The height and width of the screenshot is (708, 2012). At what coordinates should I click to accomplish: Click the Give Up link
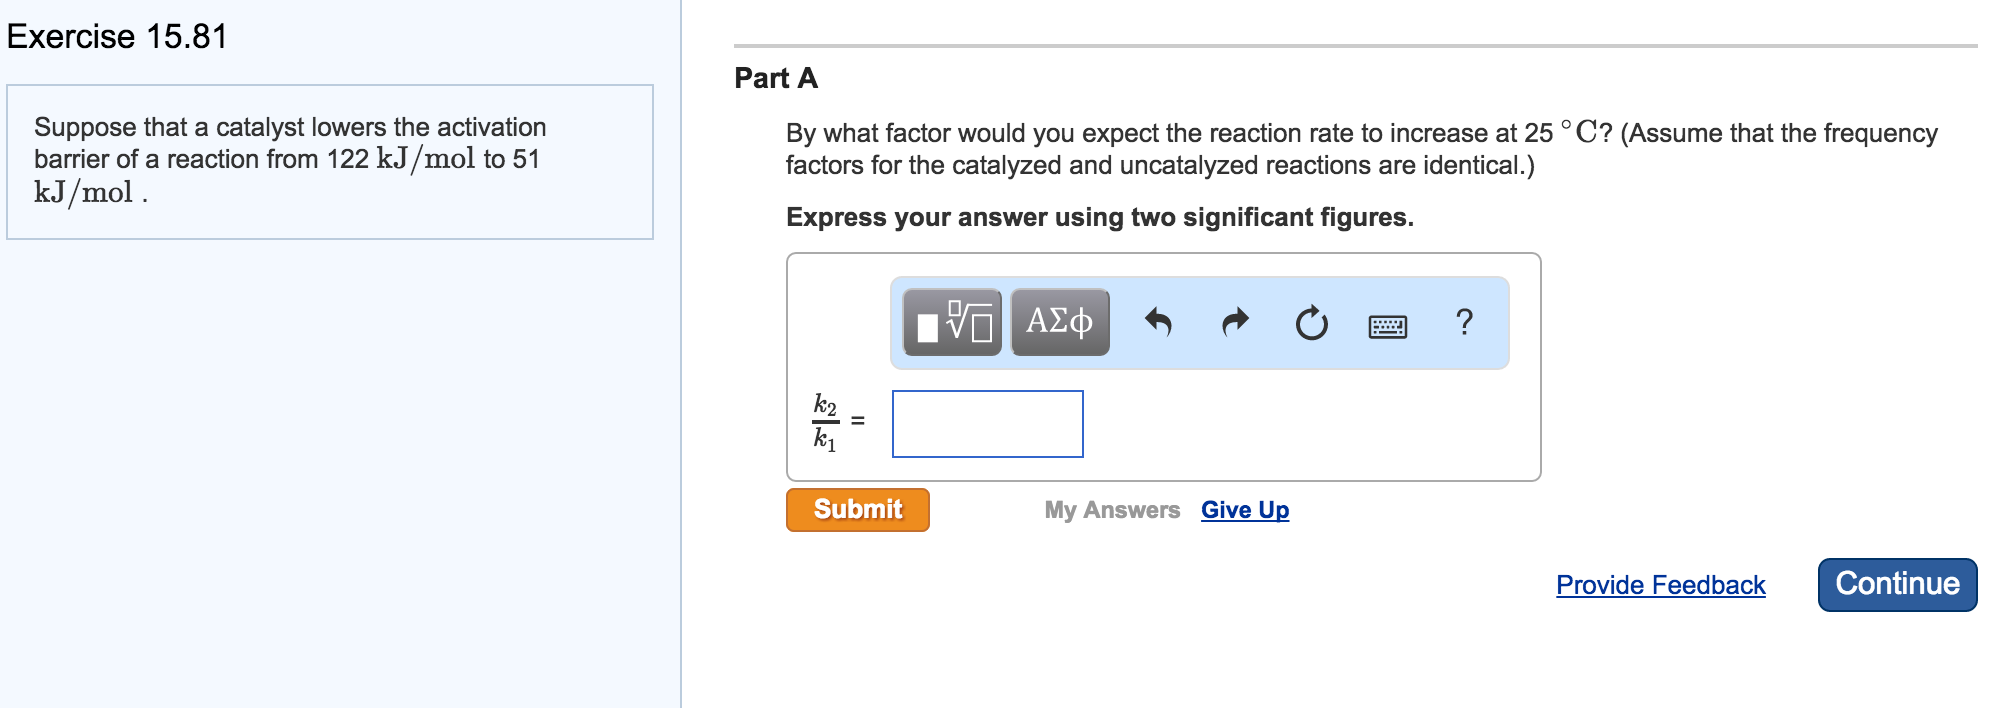click(1245, 510)
